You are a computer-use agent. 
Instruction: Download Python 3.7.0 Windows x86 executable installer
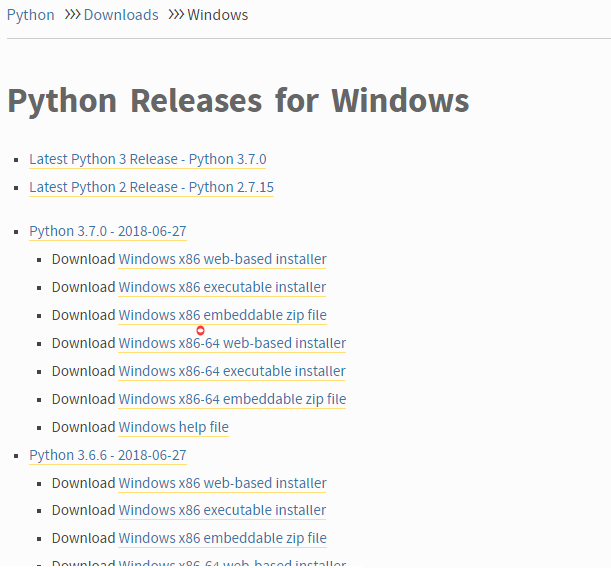tap(222, 287)
